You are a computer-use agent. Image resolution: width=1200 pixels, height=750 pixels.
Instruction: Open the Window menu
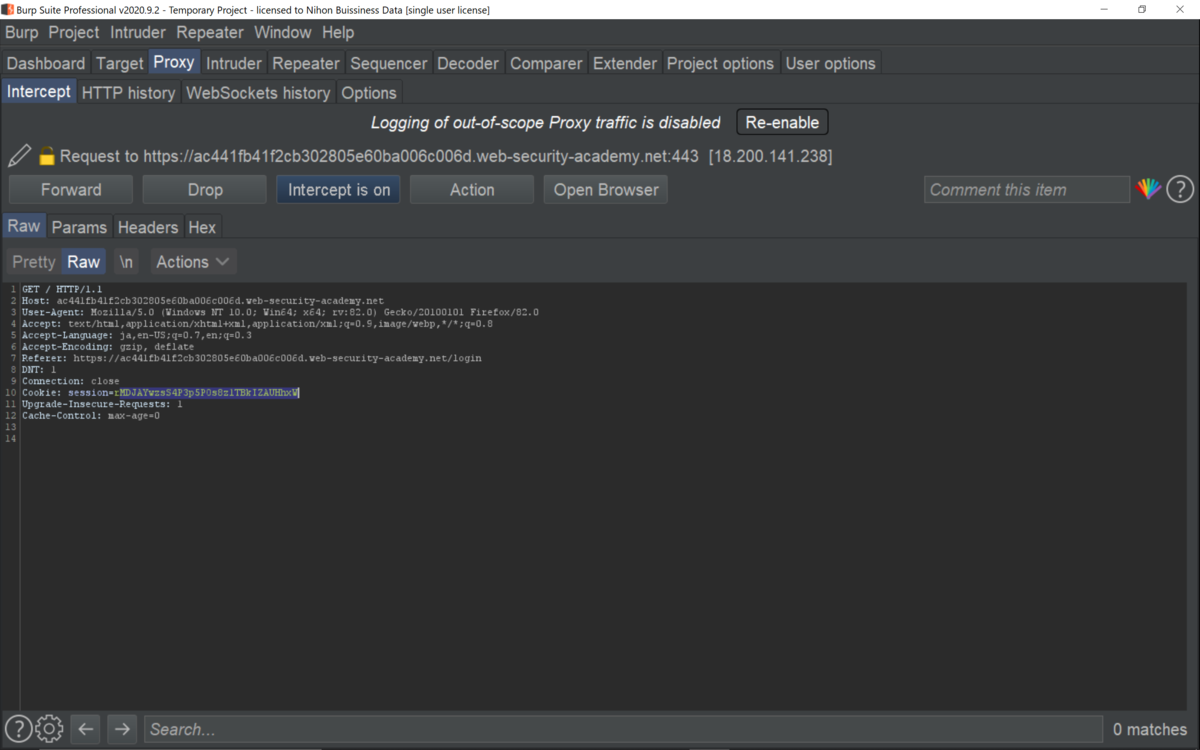click(283, 32)
